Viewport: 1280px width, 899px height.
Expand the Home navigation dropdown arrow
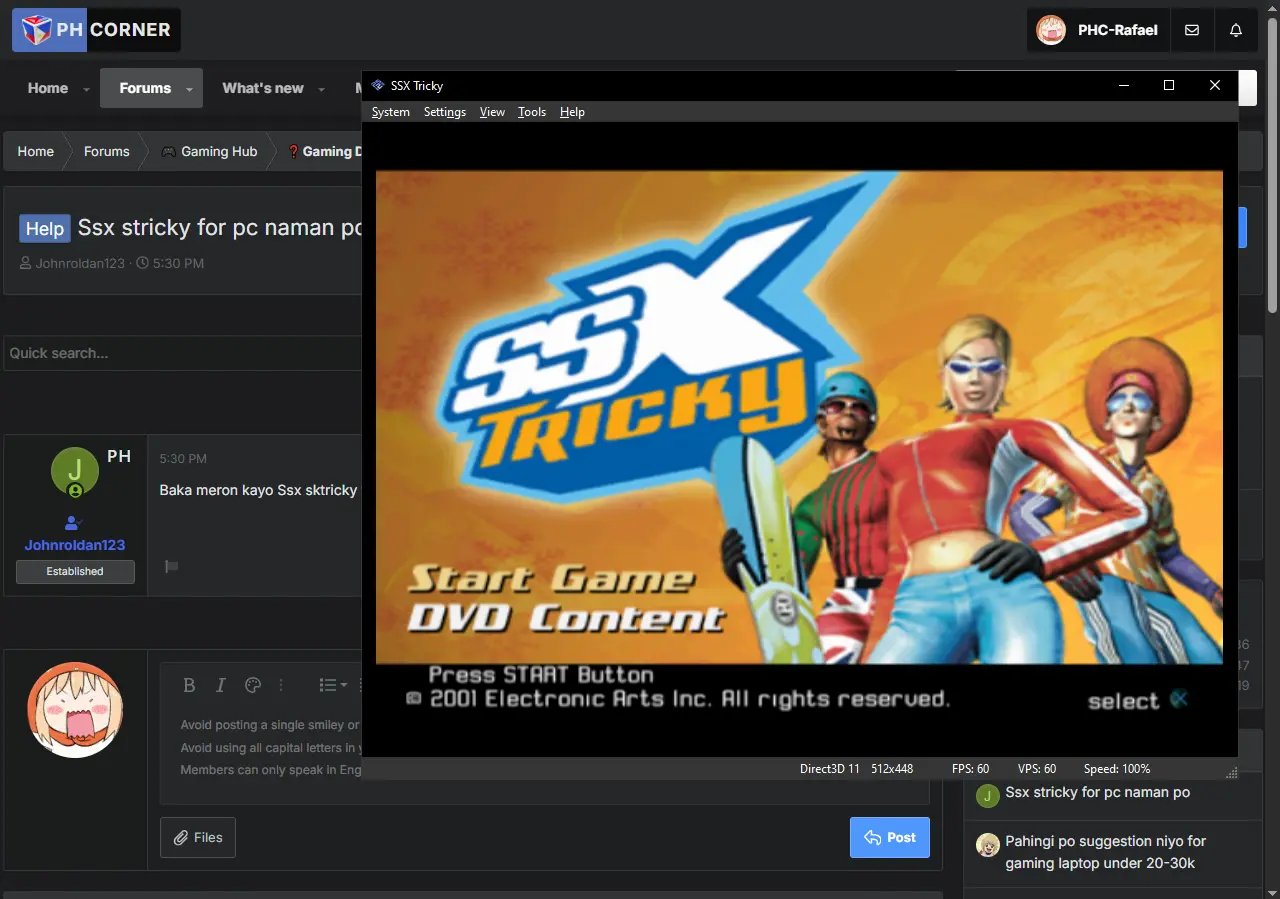(86, 89)
